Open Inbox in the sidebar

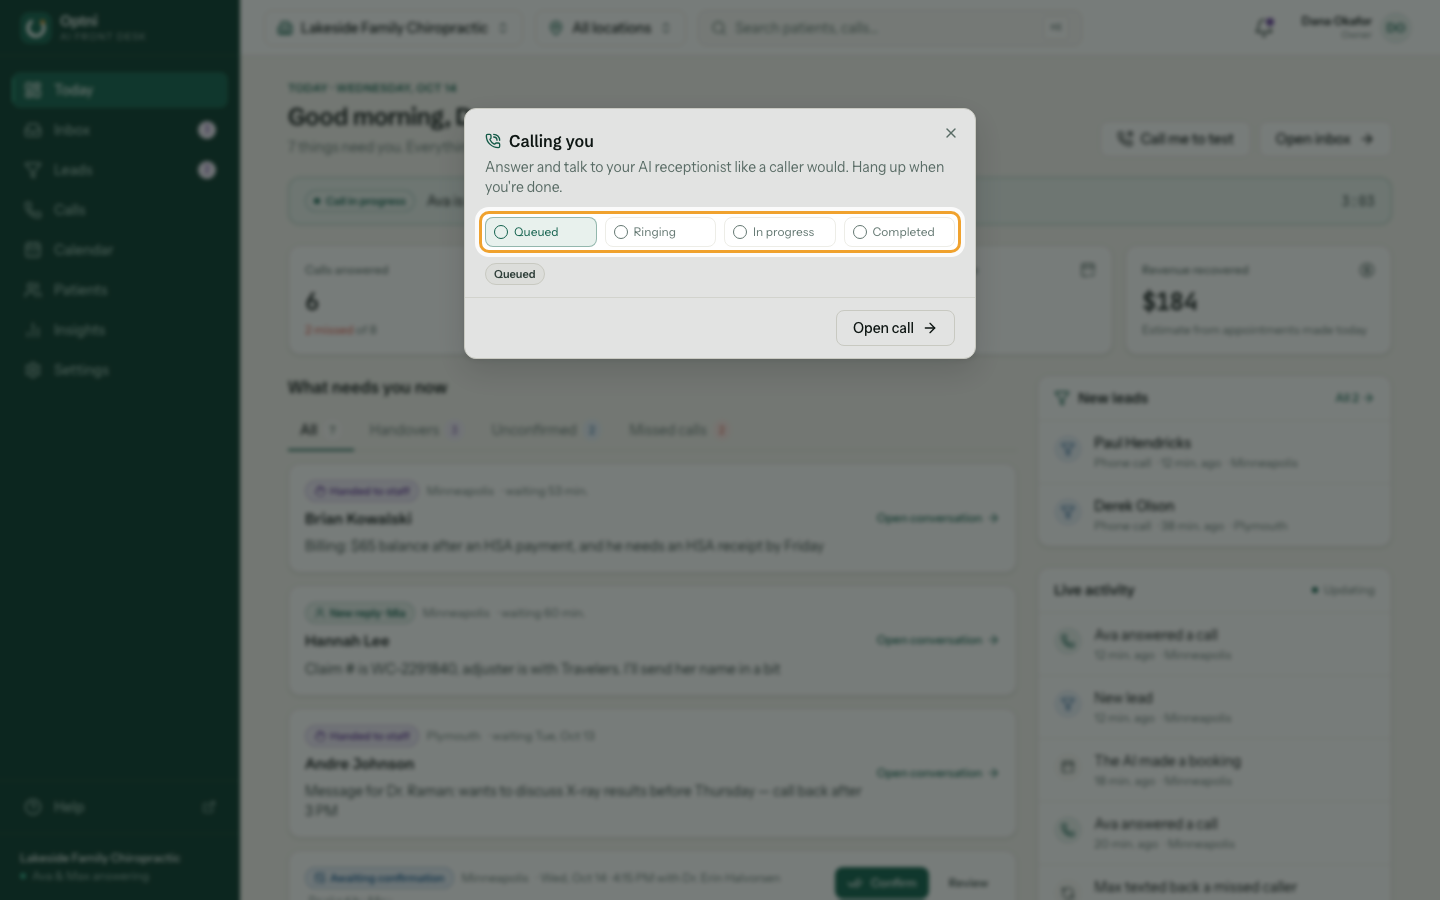[120, 130]
